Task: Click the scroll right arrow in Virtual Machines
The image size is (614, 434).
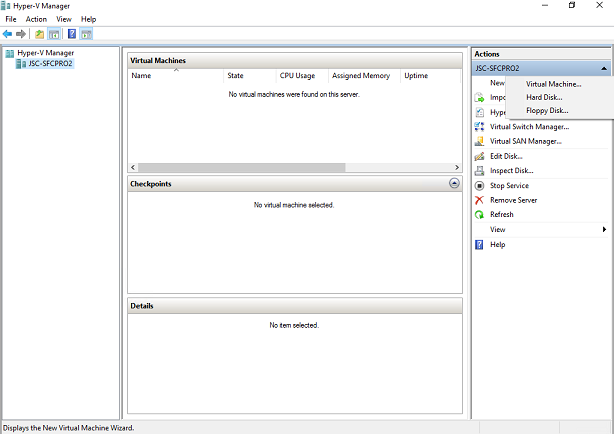Action: (457, 168)
